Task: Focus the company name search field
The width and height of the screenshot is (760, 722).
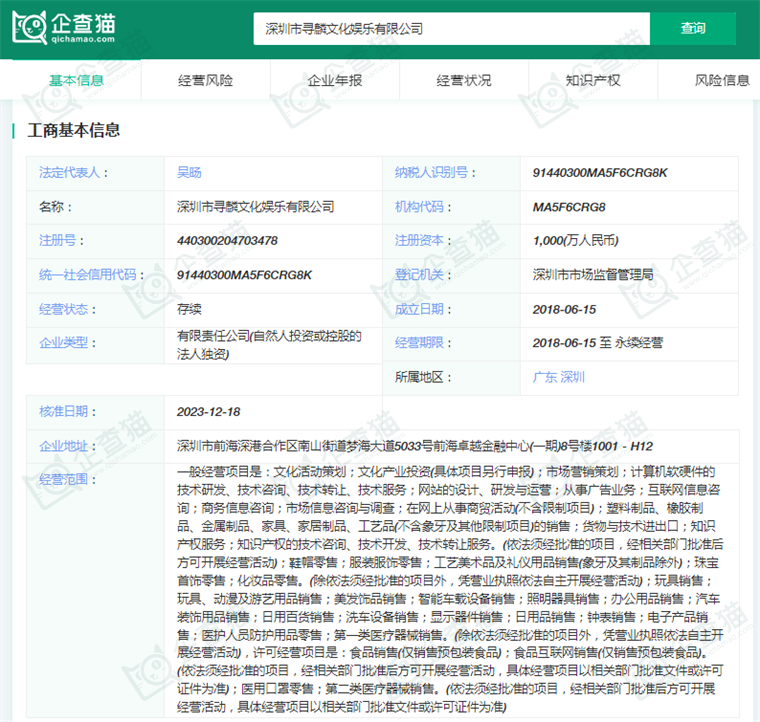Action: tap(451, 29)
